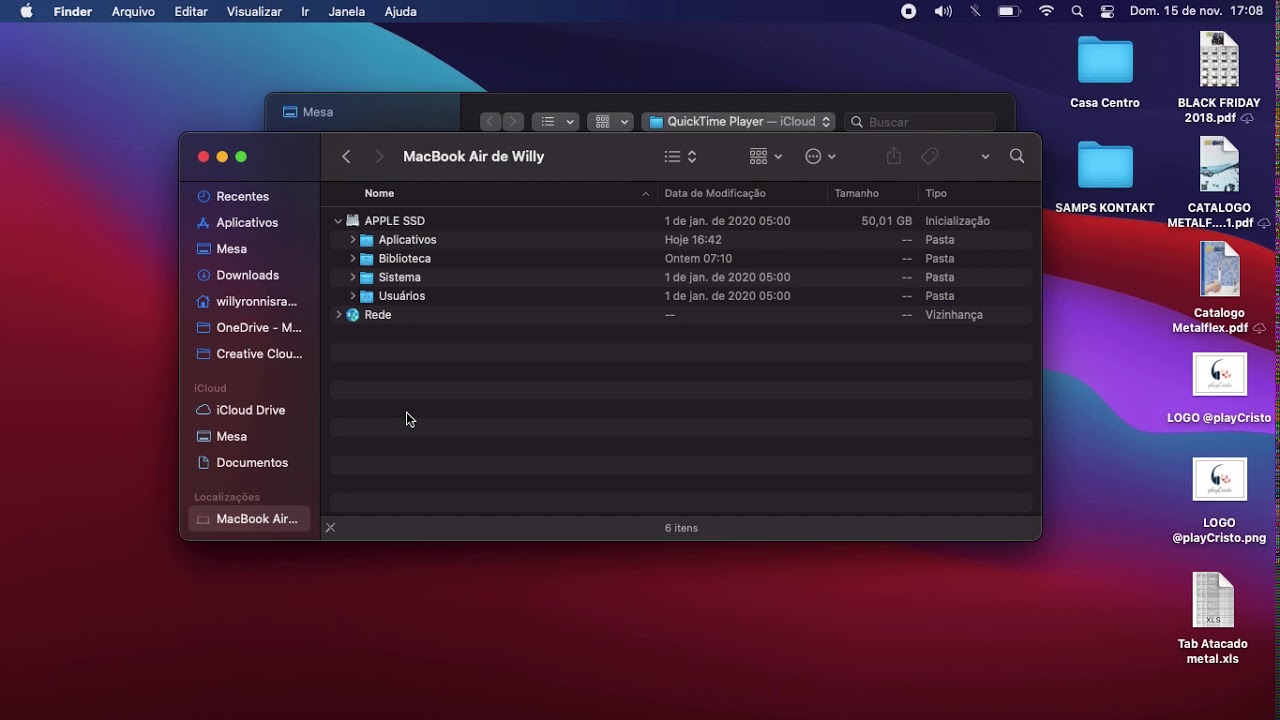This screenshot has width=1280, height=720.
Task: Open Control Center from menu bar
Action: coord(1107,11)
